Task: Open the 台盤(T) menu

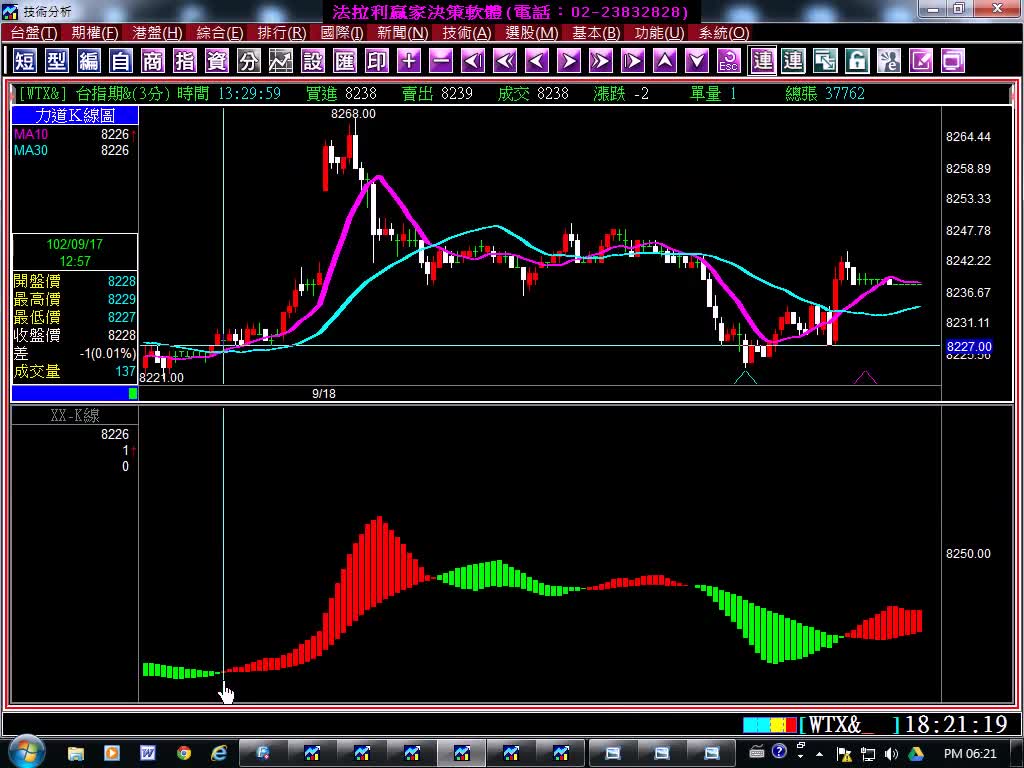Action: [x=34, y=33]
